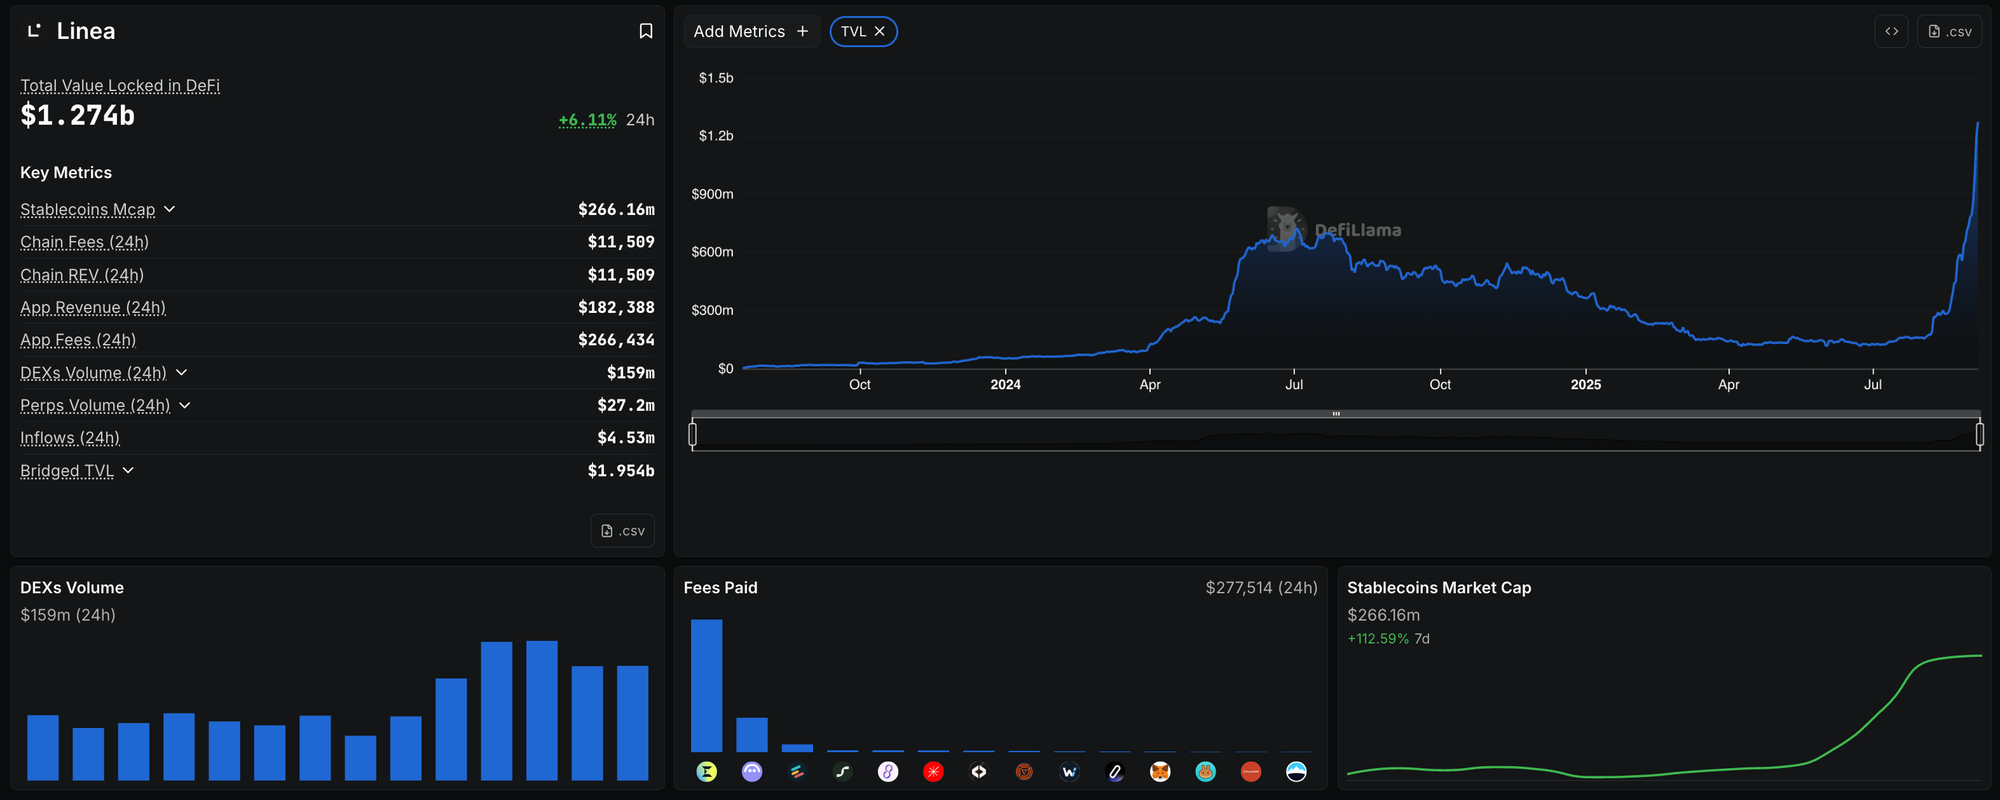Click the MetaMask fox icon
The height and width of the screenshot is (800, 2000).
point(1160,771)
